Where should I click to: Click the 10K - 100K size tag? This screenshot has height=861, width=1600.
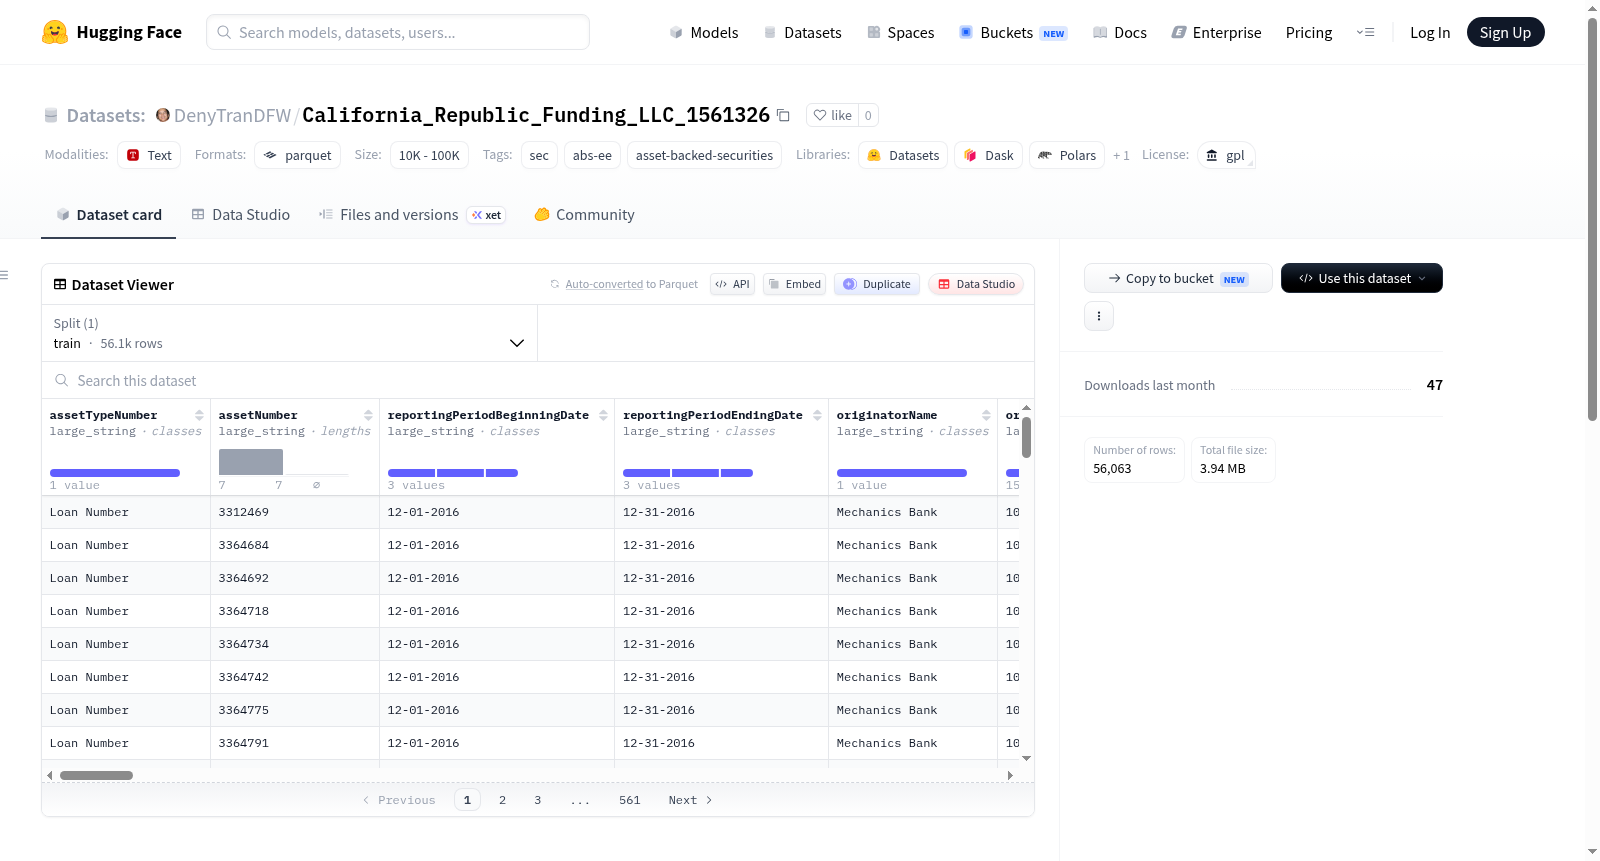tap(429, 155)
